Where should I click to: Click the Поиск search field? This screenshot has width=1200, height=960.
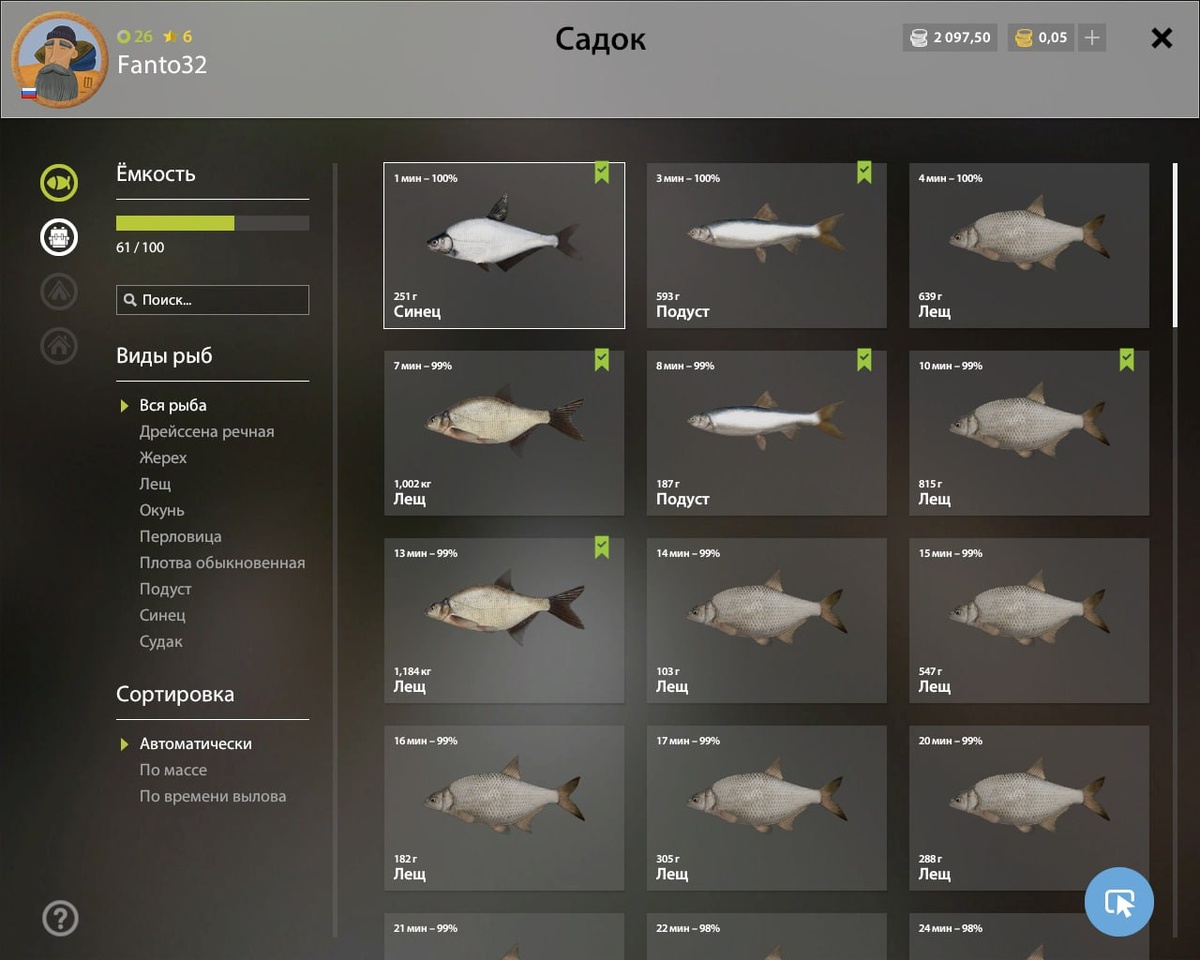(212, 300)
